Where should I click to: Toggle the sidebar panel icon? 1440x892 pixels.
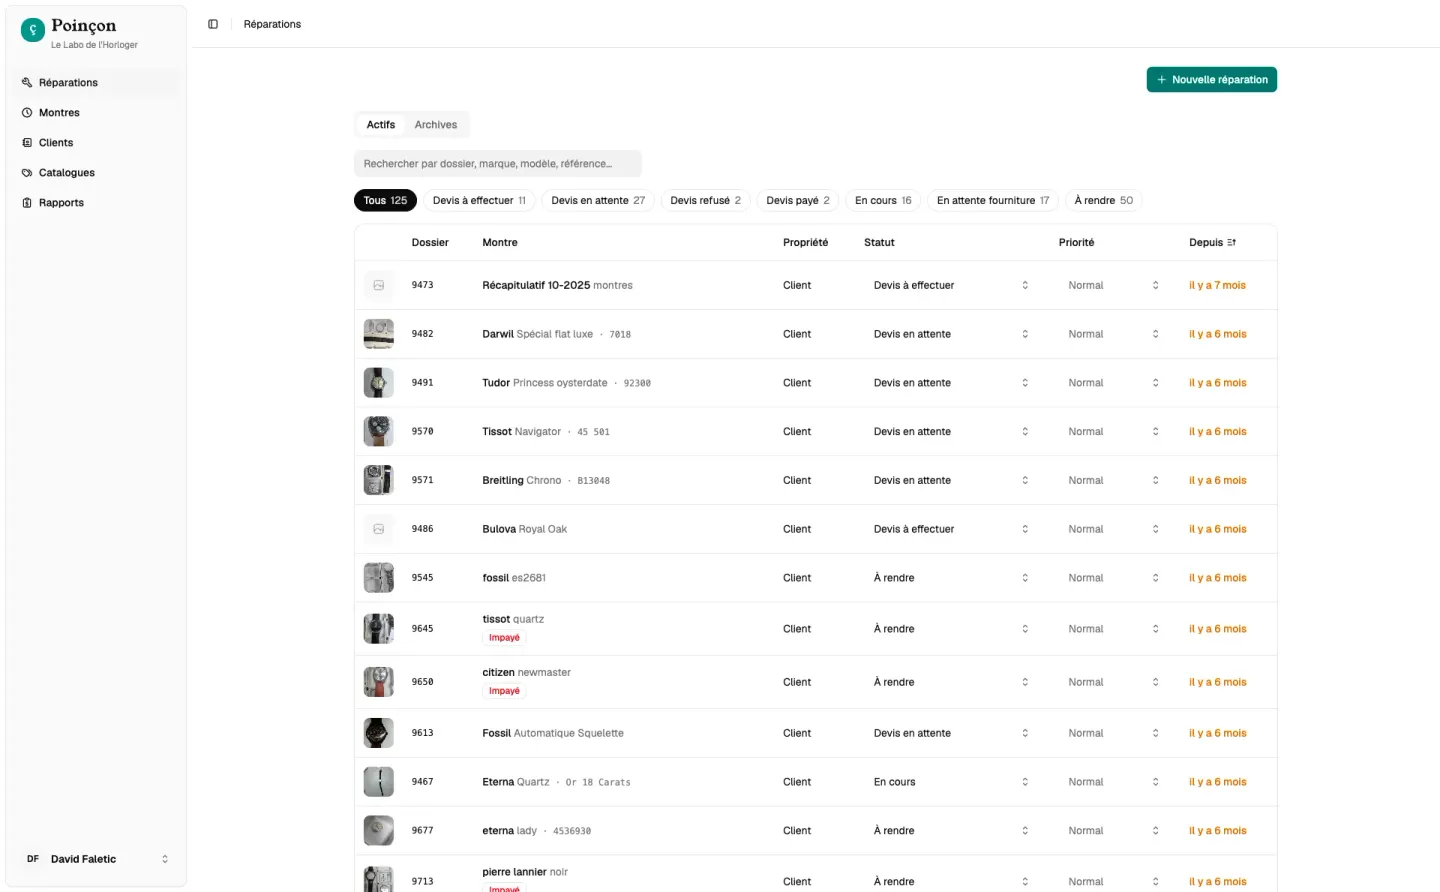tap(213, 24)
